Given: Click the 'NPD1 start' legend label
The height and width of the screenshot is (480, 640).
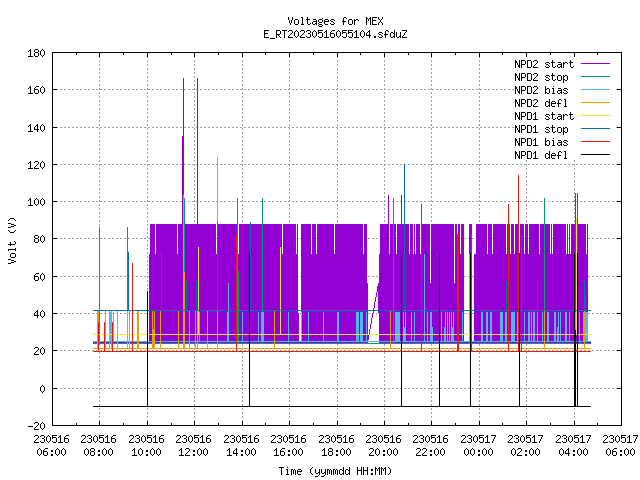Looking at the screenshot, I should [544, 116].
